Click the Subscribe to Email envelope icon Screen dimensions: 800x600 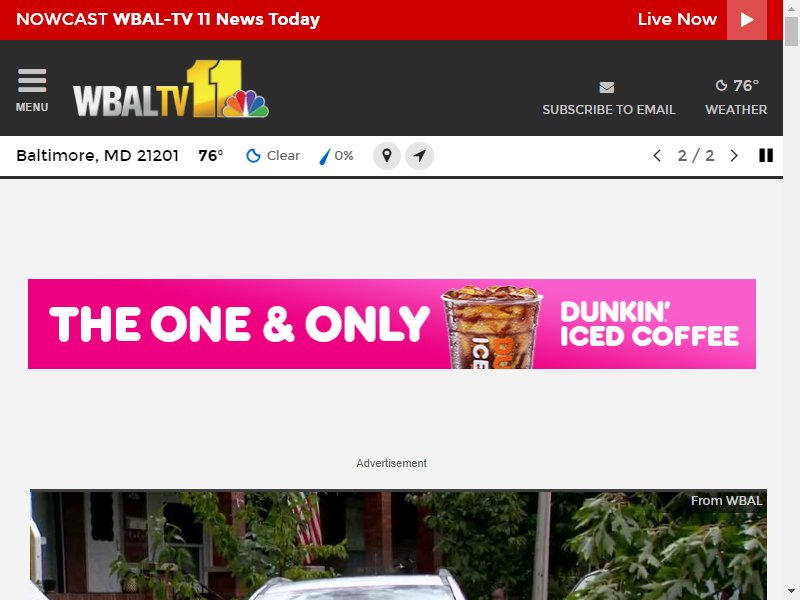pos(607,87)
